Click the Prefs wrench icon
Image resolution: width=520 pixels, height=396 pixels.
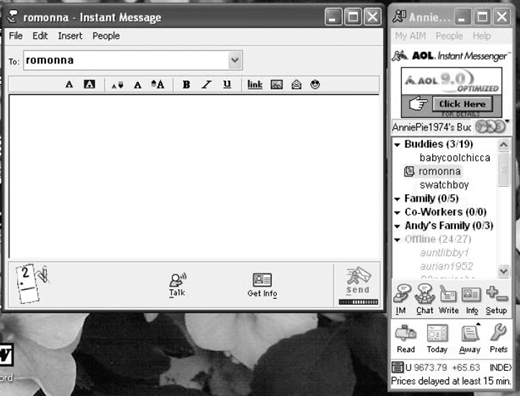tap(499, 338)
